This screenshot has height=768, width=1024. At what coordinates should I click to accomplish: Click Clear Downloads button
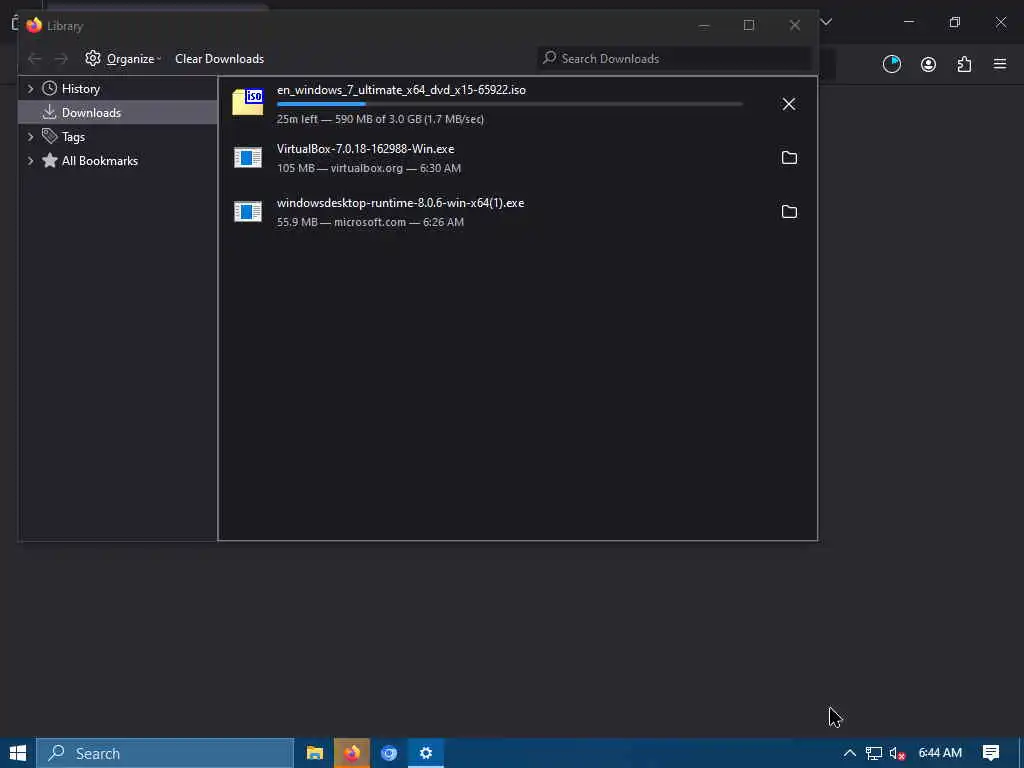pyautogui.click(x=219, y=59)
